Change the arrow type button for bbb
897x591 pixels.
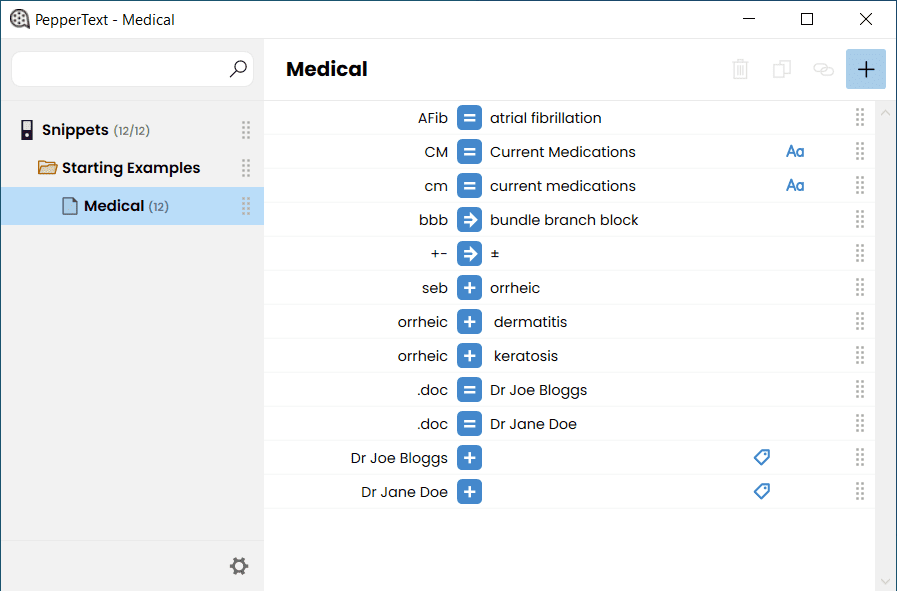tap(469, 220)
